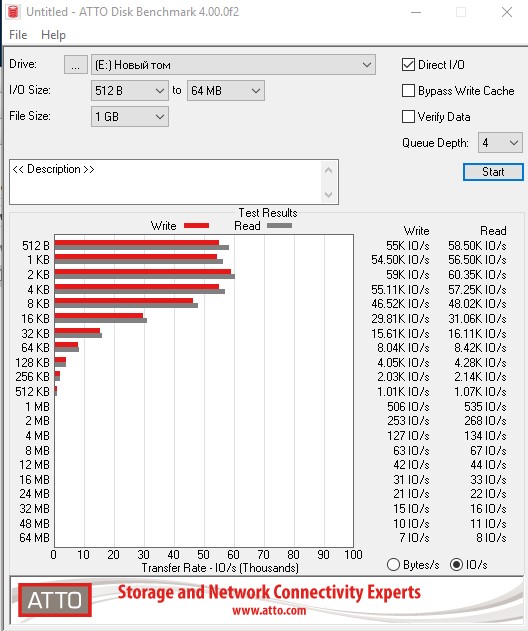This screenshot has height=631, width=528.
Task: Minimize the ATTO Disk Benchmark window
Action: click(416, 12)
